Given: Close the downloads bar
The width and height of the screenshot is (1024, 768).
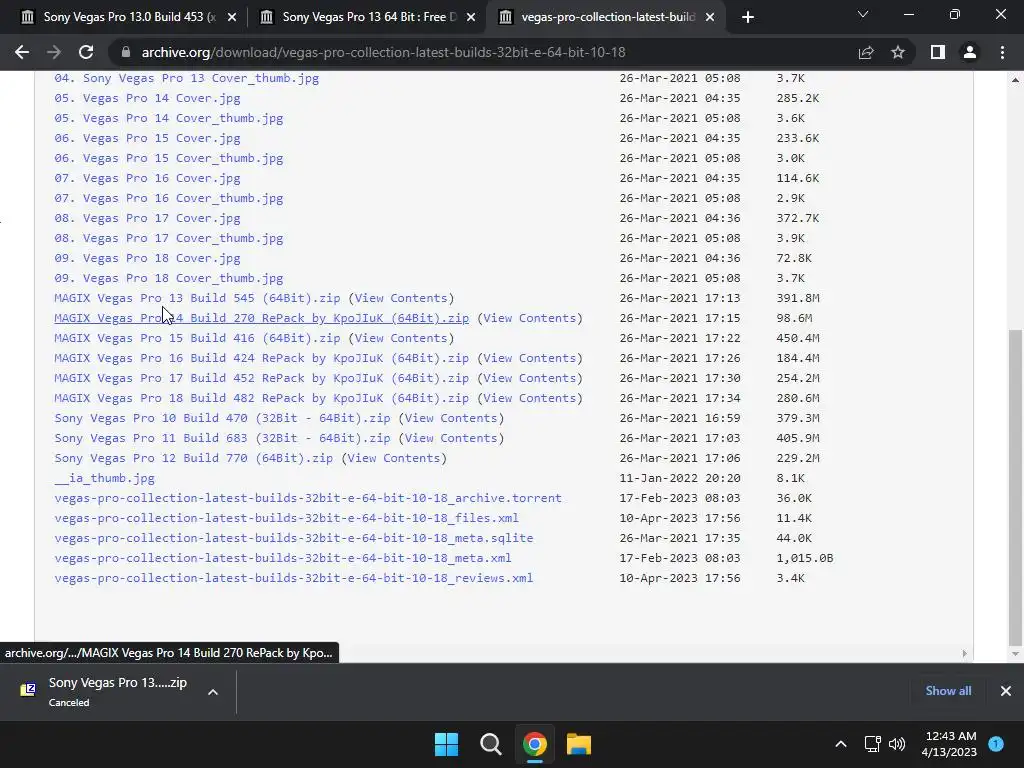Looking at the screenshot, I should [x=1006, y=691].
